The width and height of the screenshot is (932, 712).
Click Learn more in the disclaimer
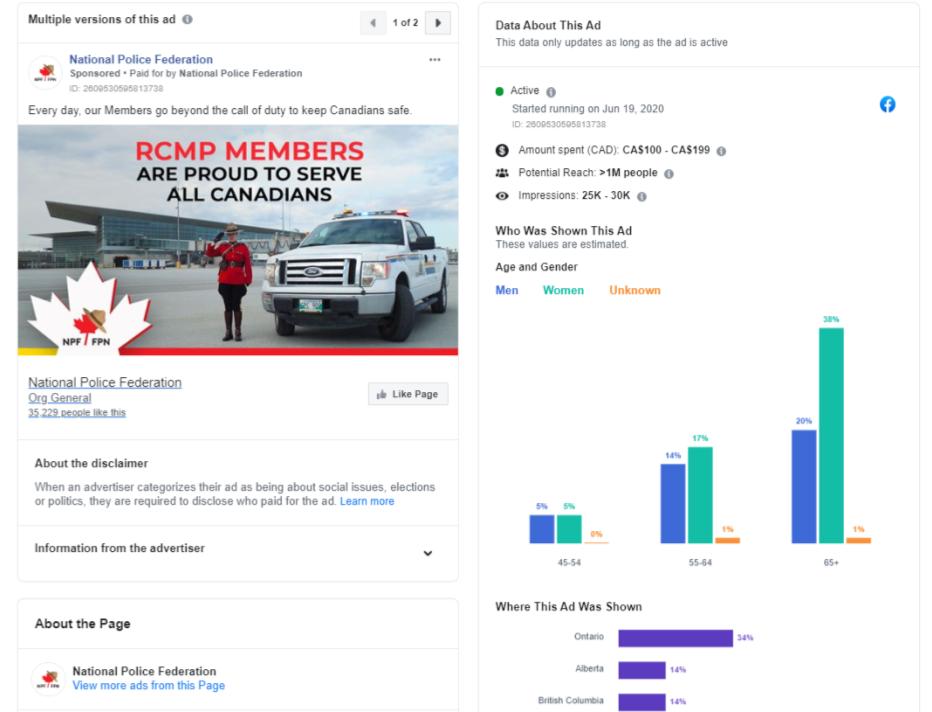click(367, 501)
